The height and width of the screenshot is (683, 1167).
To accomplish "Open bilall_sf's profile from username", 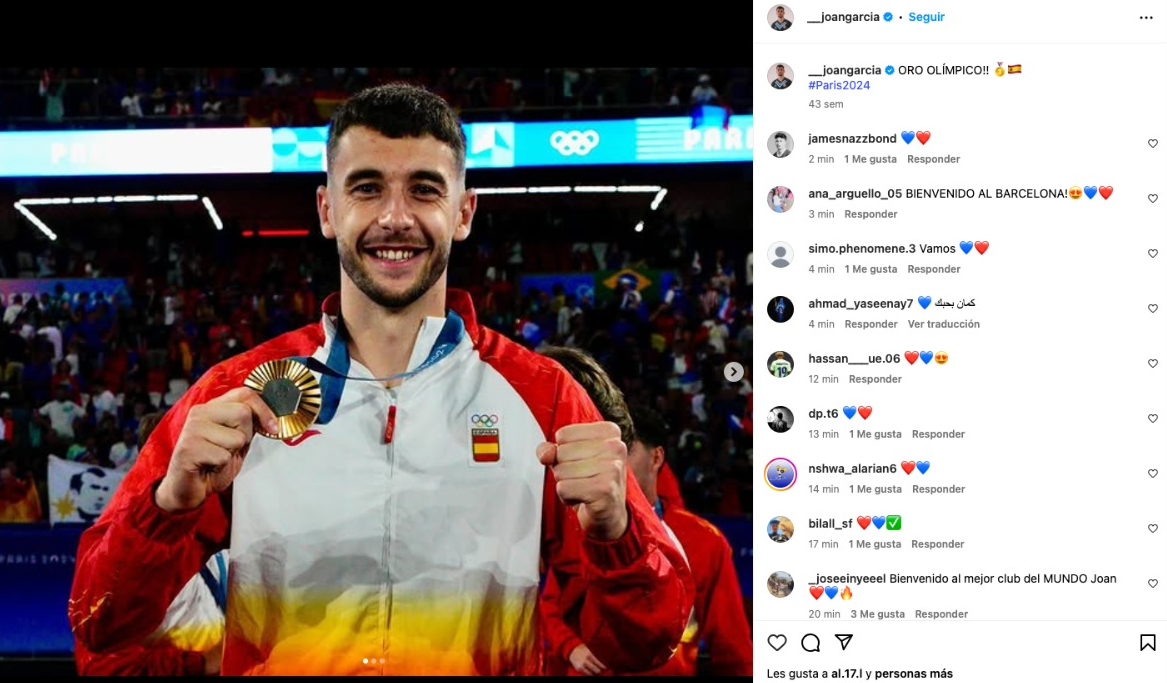I will tap(830, 524).
